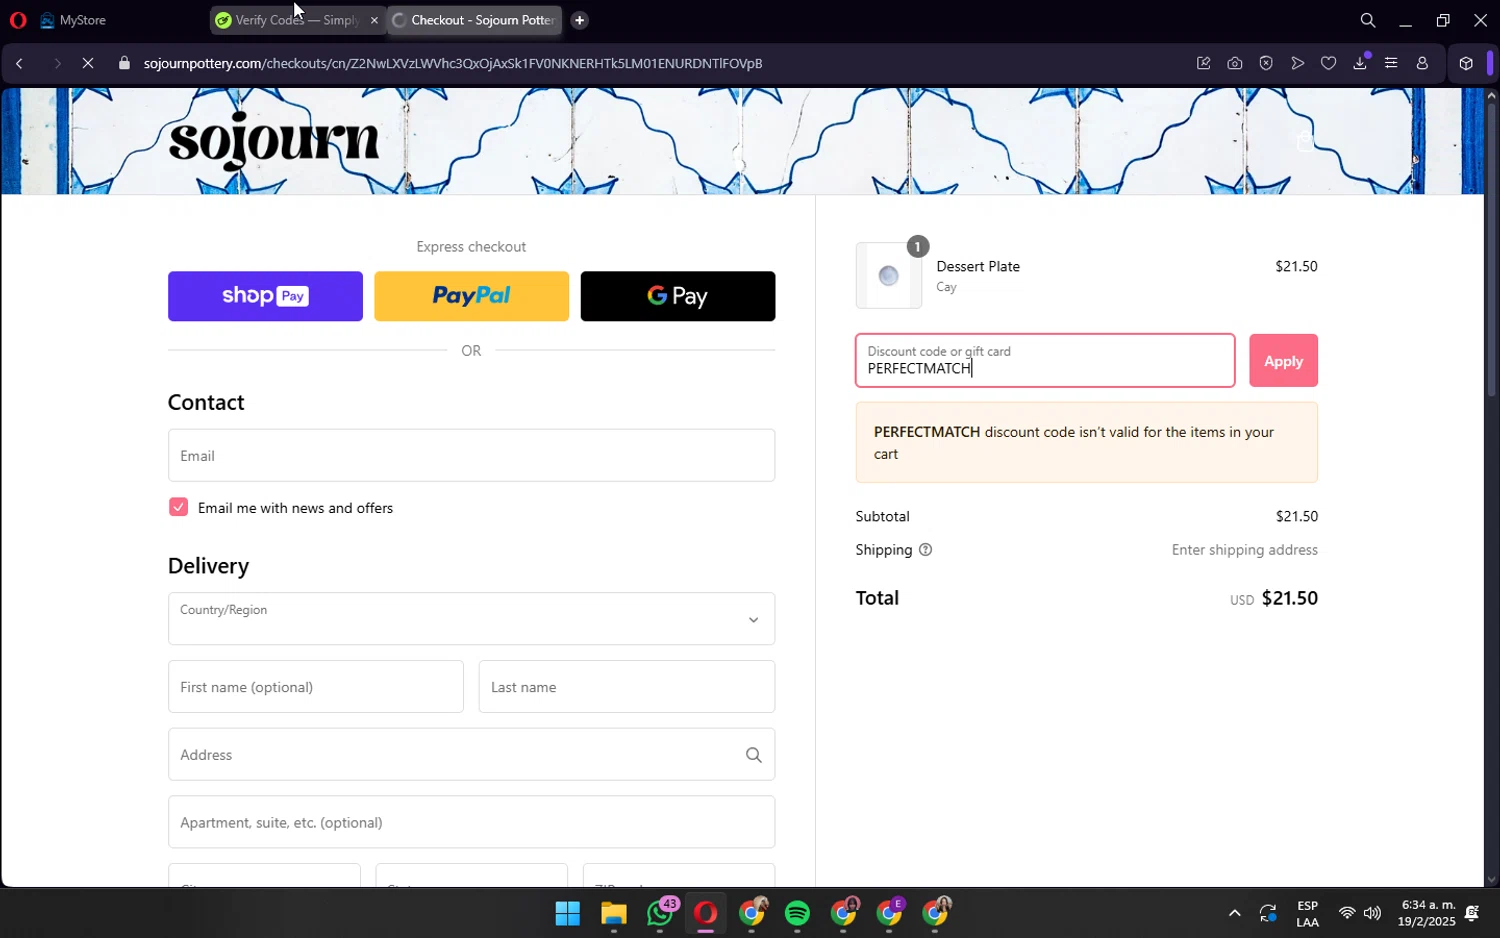The image size is (1500, 938).
Task: Pay with Google Pay button
Action: [678, 296]
